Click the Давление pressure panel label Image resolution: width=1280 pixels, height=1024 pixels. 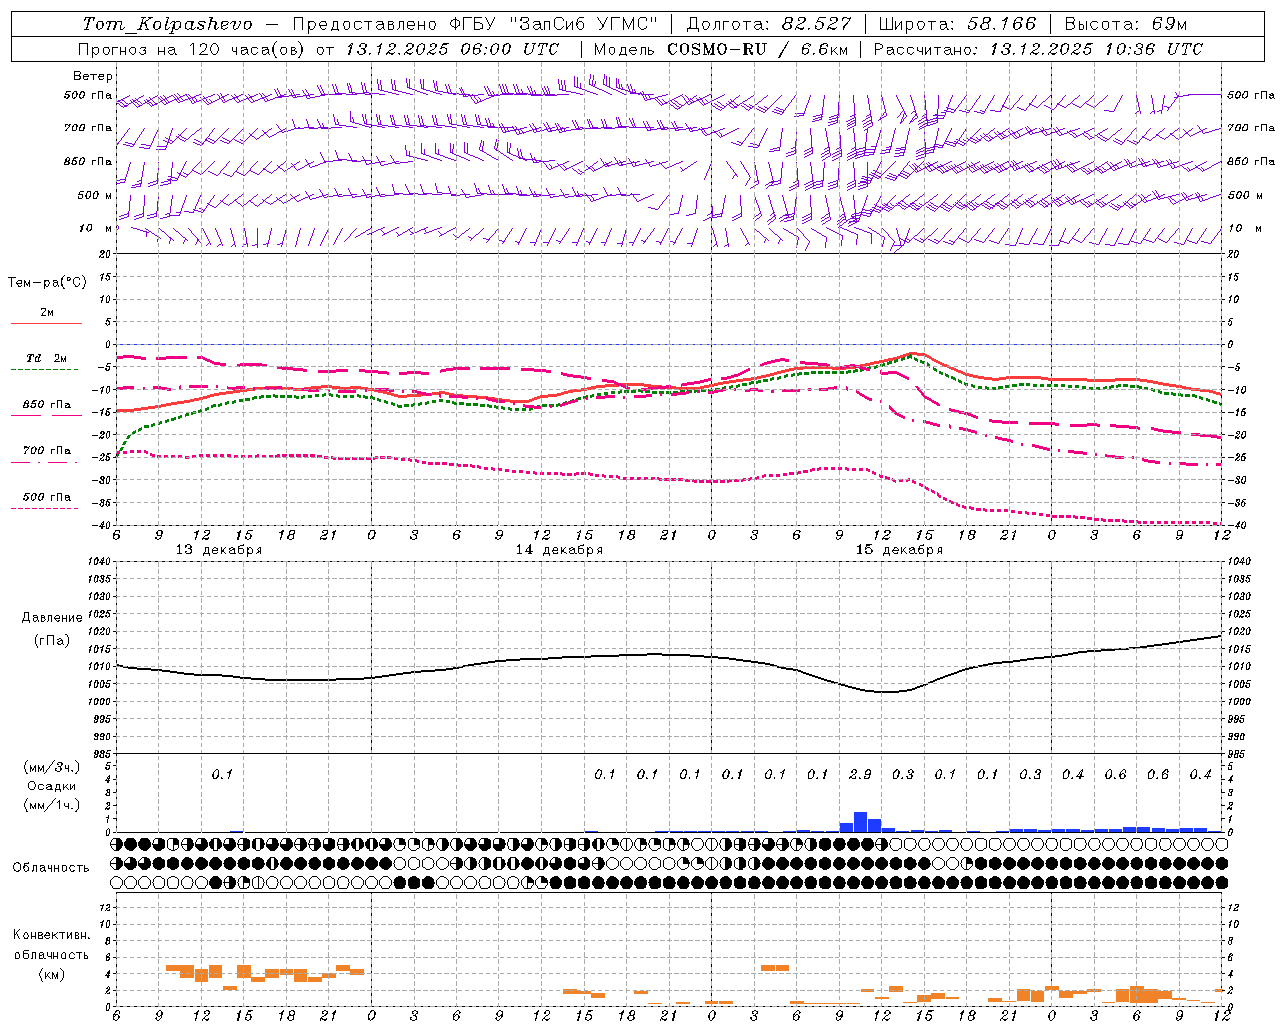coord(52,618)
